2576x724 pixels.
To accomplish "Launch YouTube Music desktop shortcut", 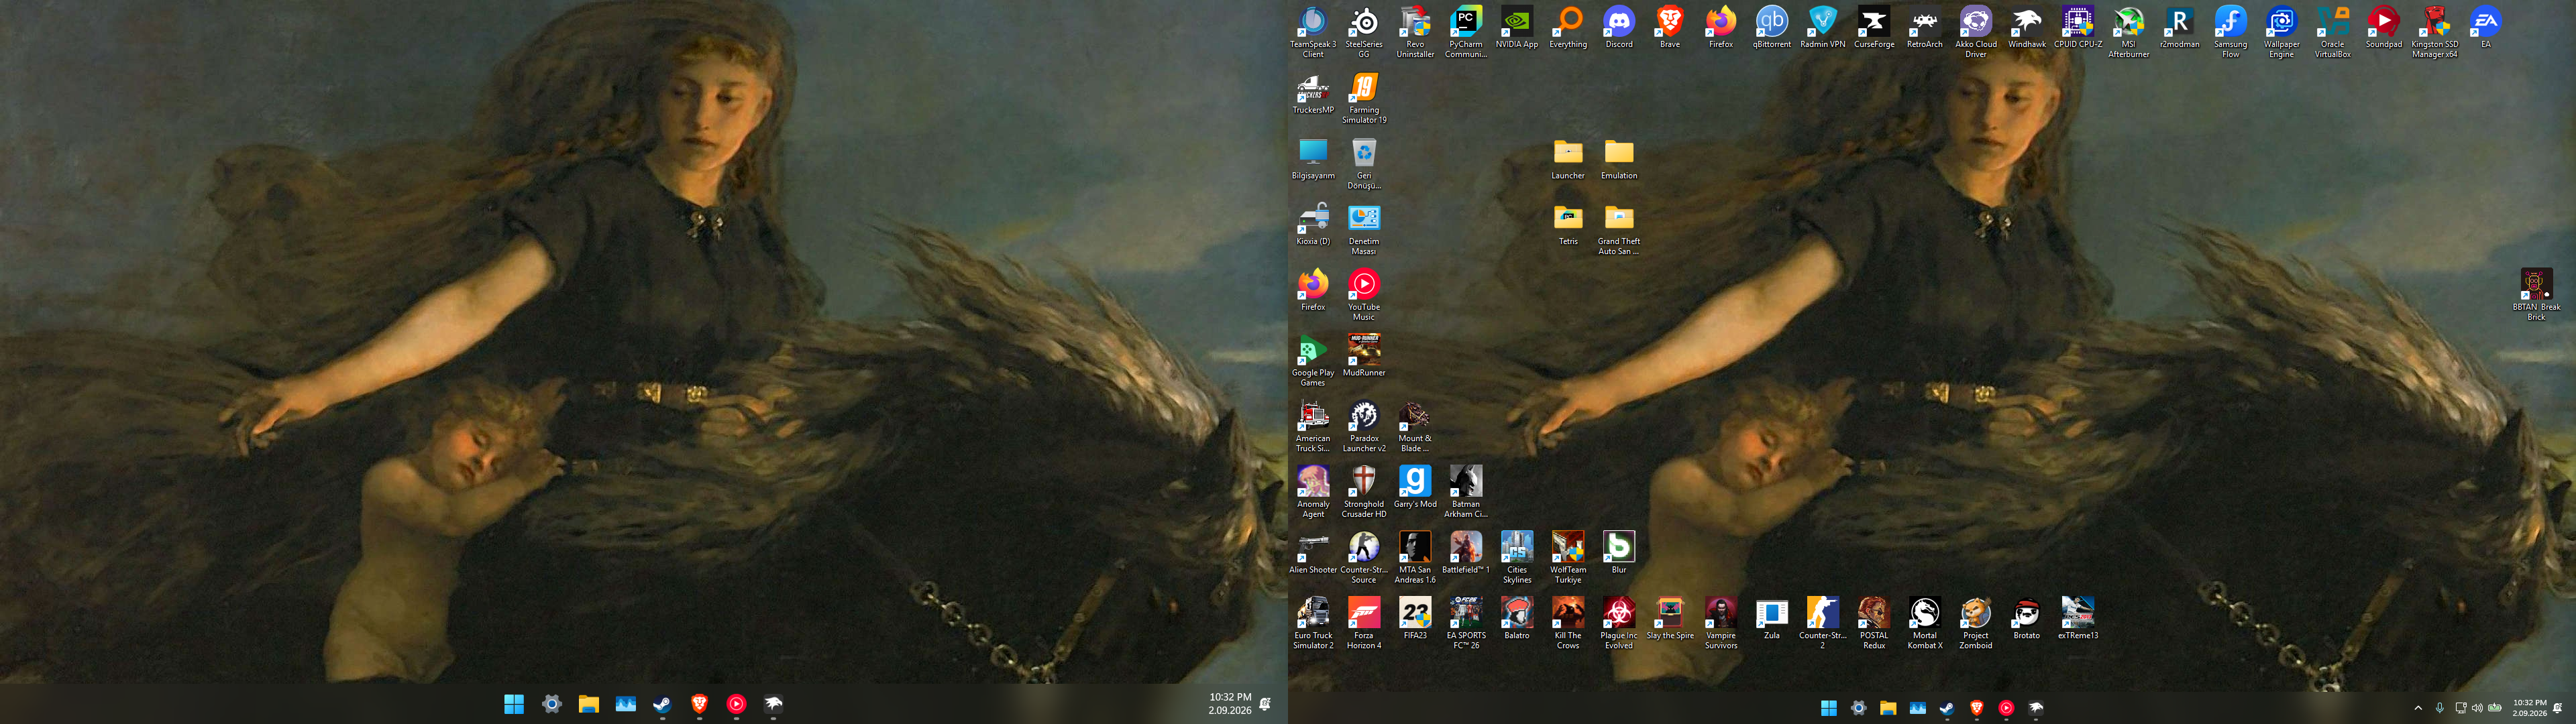I will pos(1364,295).
